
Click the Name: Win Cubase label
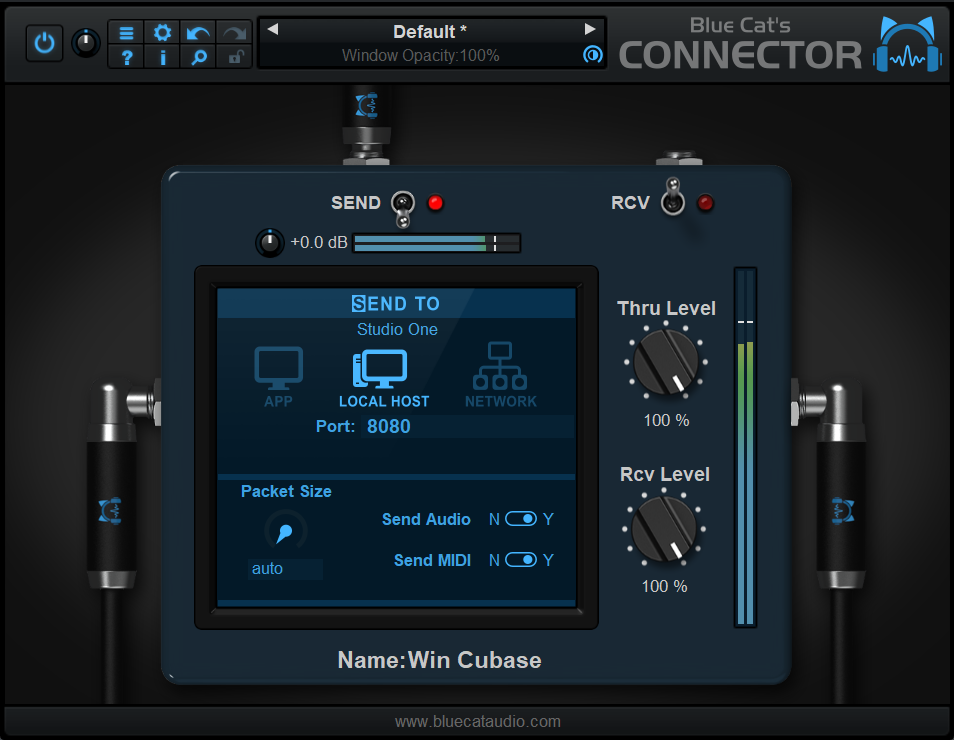(x=439, y=660)
